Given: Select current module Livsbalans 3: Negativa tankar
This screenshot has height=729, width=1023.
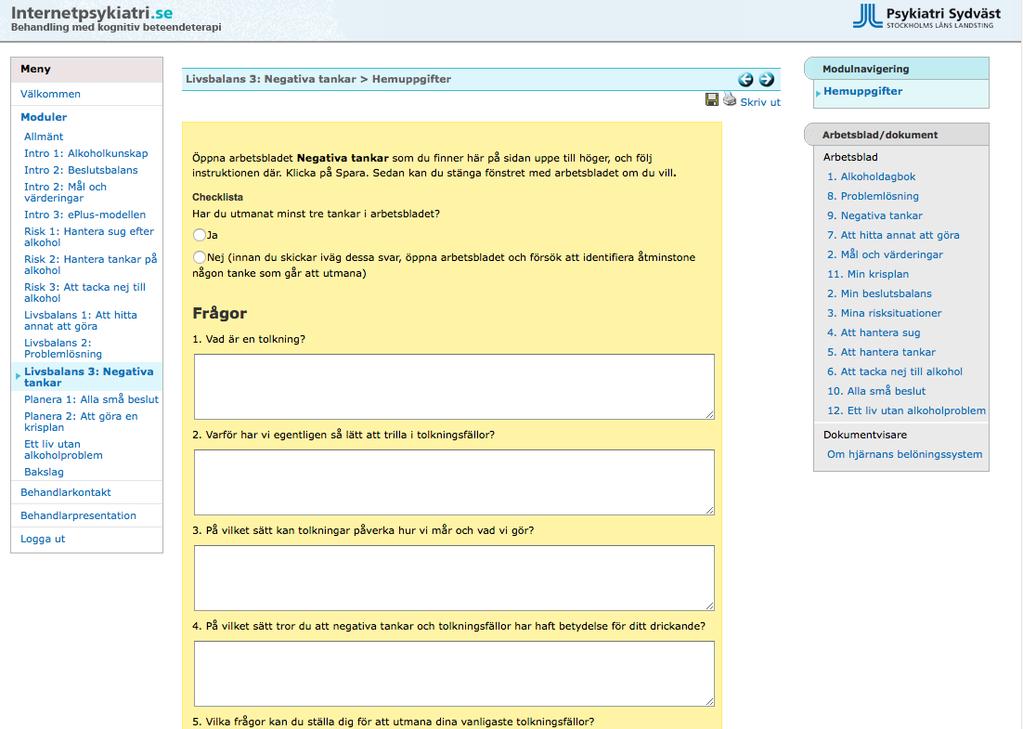Looking at the screenshot, I should (x=89, y=377).
